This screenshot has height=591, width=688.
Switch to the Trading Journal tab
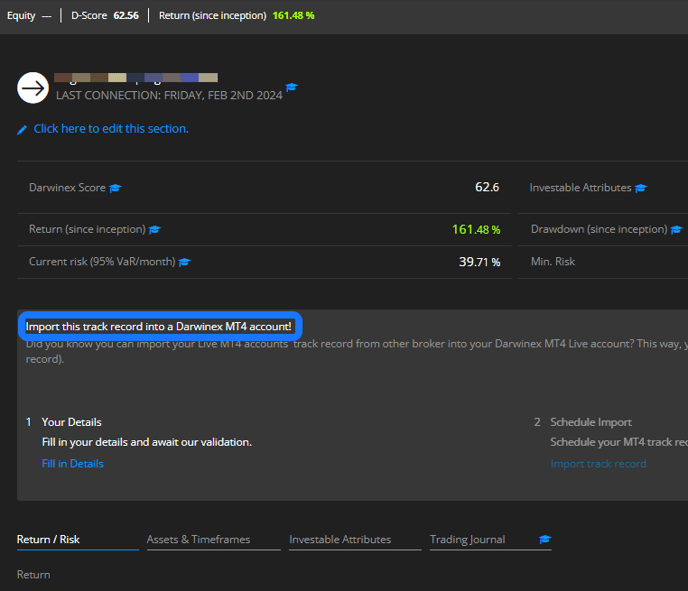467,540
